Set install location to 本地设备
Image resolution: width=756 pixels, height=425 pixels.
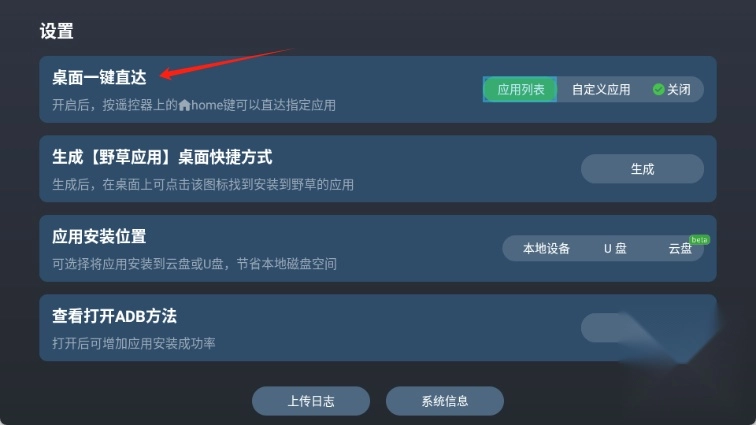pyautogui.click(x=546, y=248)
